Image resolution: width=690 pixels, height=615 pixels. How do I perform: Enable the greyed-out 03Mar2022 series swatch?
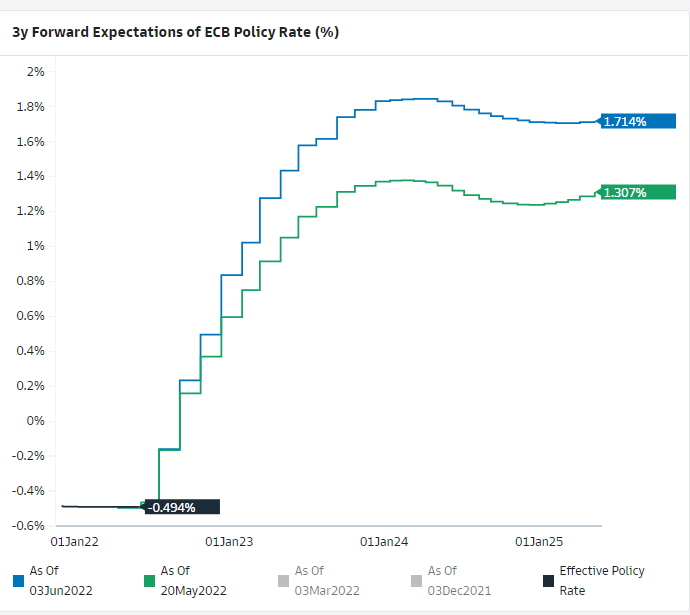[x=284, y=581]
